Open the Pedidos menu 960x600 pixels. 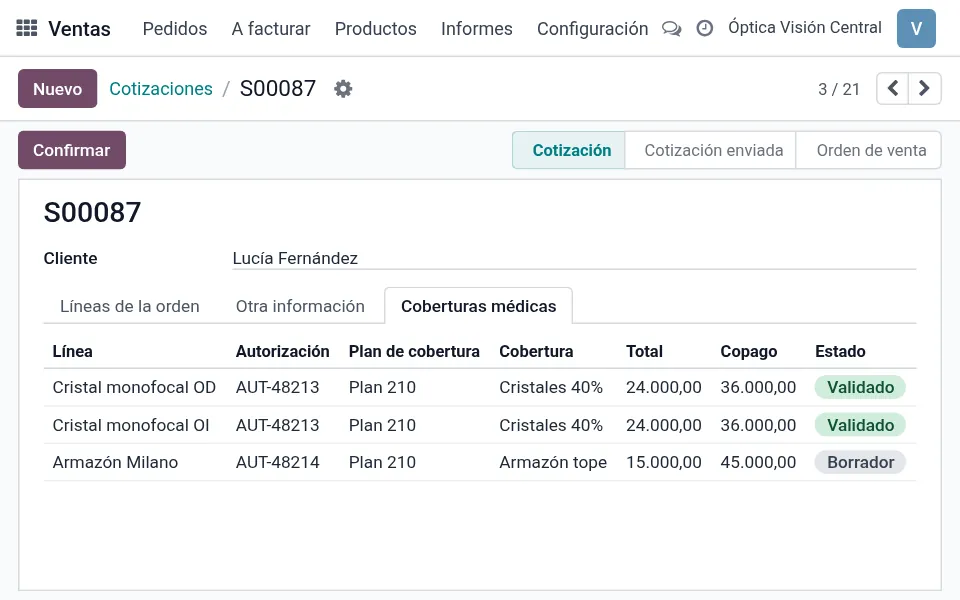coord(174,29)
